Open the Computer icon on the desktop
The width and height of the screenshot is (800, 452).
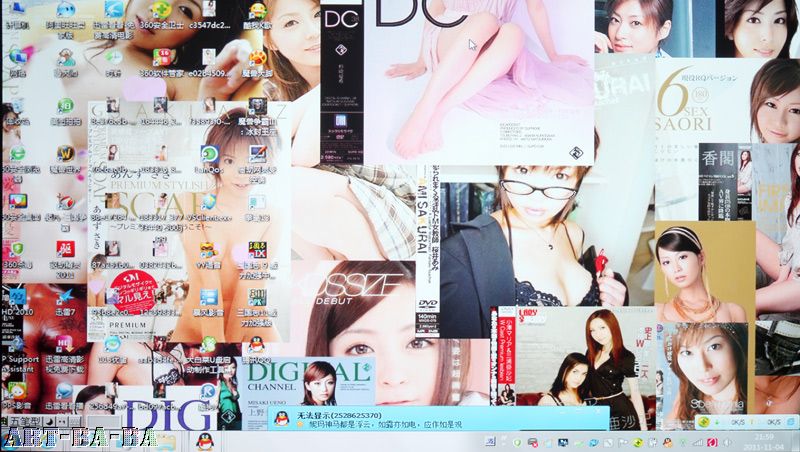[17, 14]
